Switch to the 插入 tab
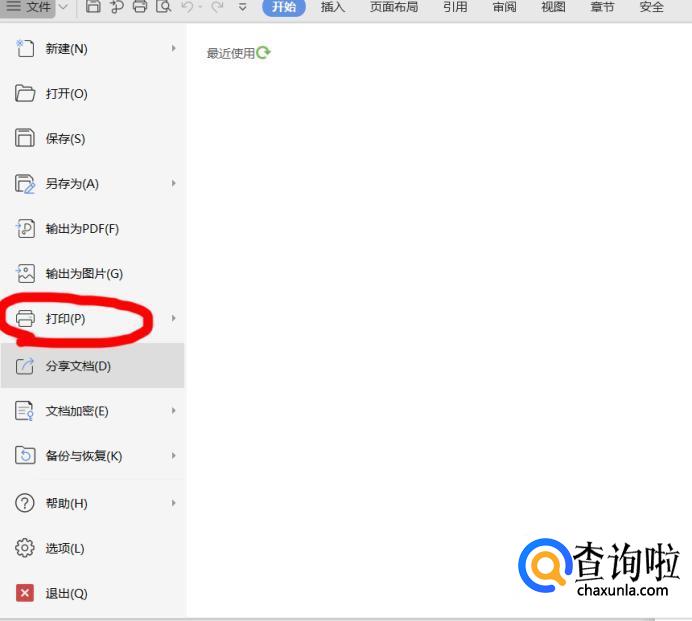 332,7
